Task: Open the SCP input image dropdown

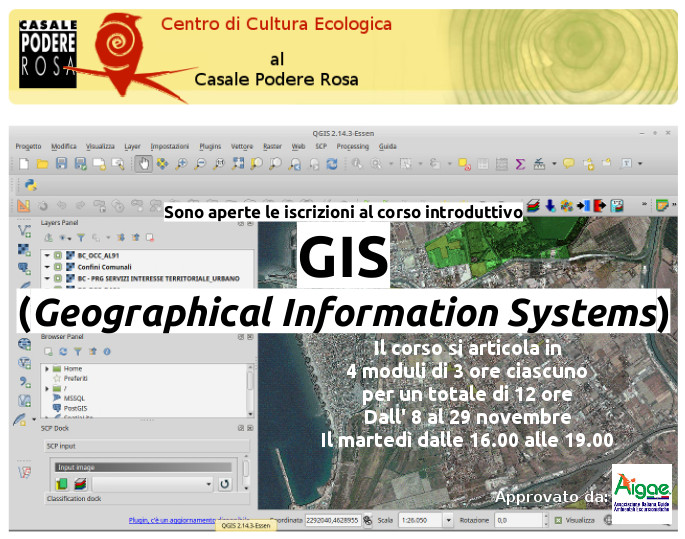Action: (x=208, y=484)
